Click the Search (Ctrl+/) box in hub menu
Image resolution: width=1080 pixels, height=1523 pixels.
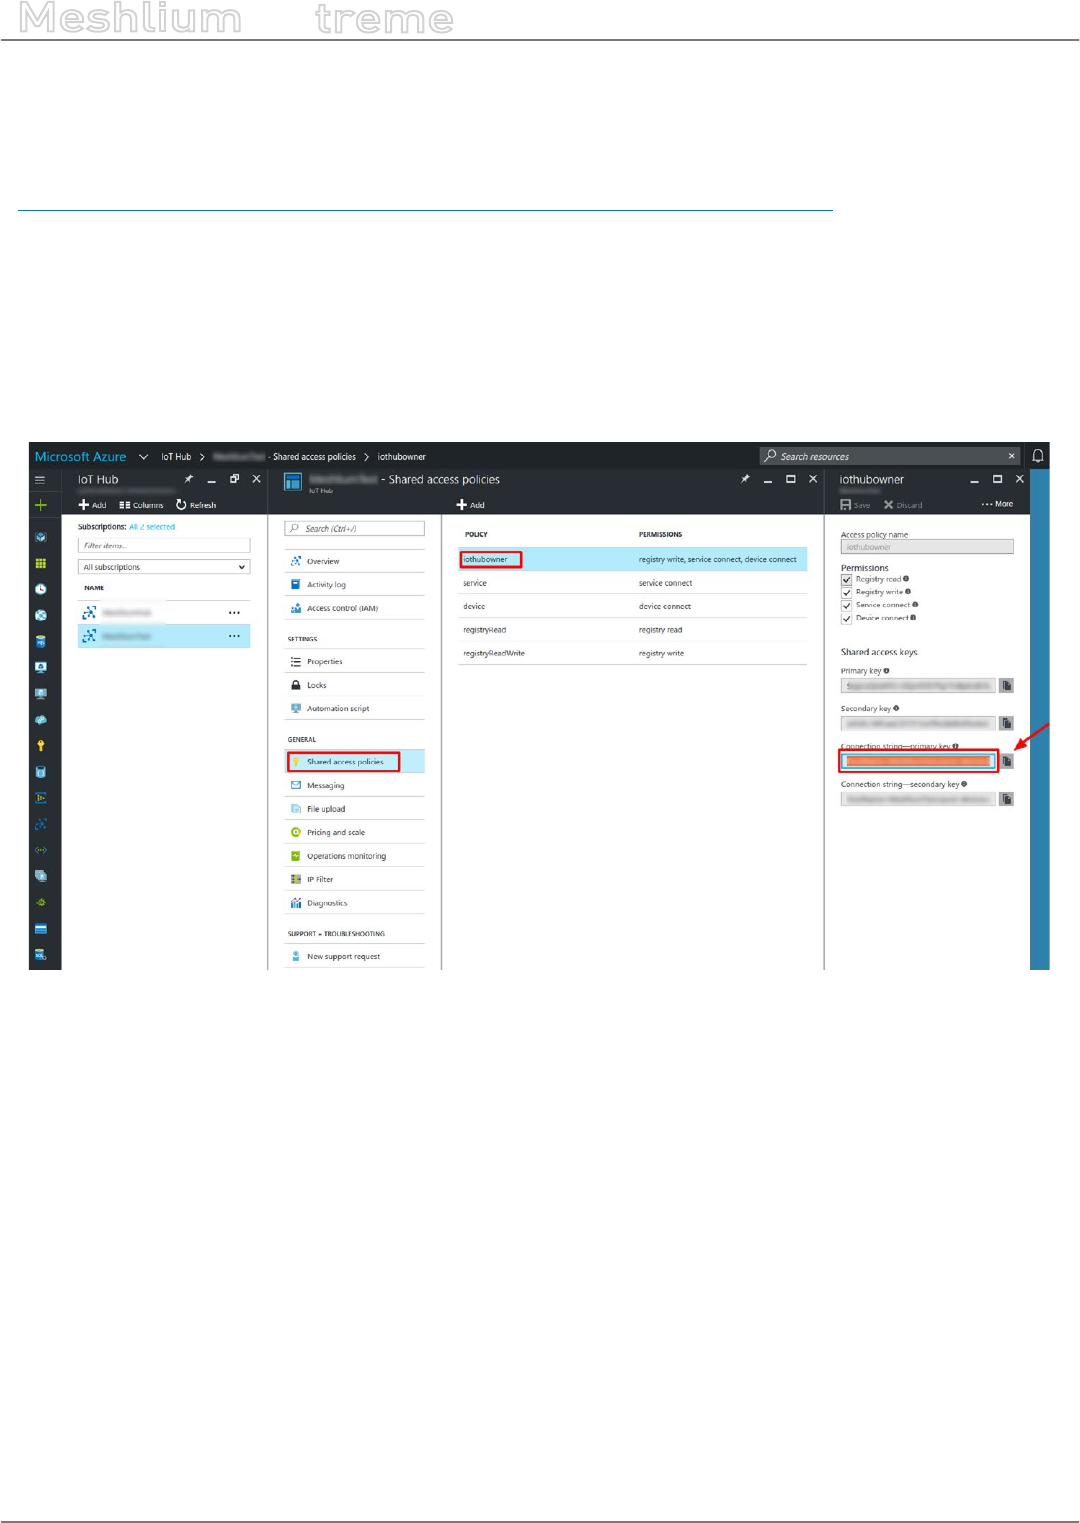tap(355, 528)
